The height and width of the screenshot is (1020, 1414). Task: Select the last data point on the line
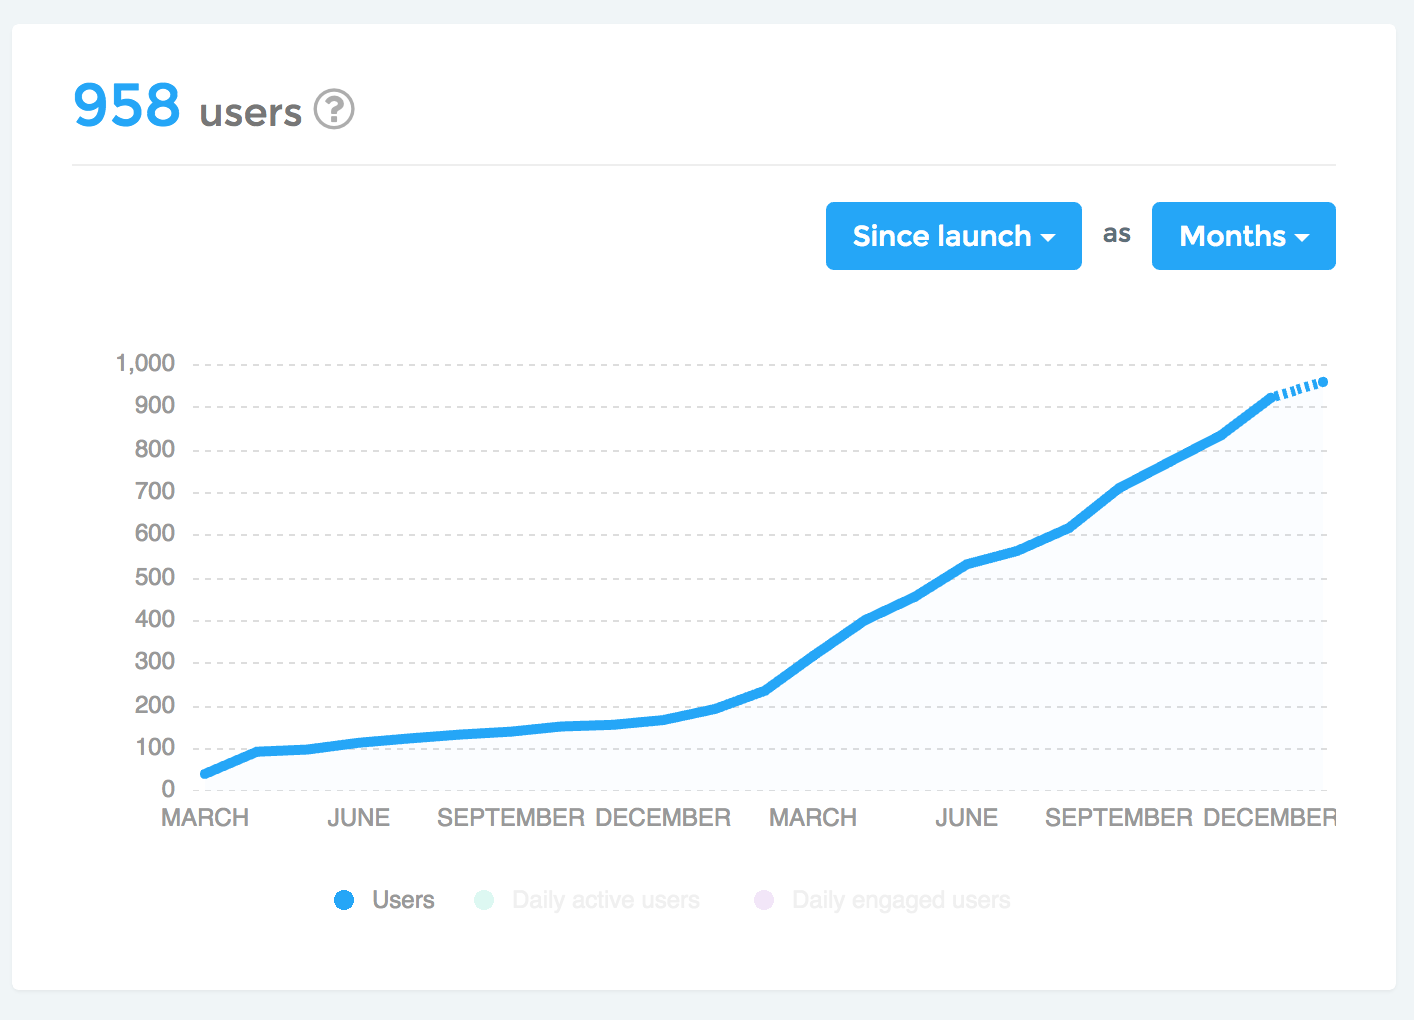(x=1323, y=382)
